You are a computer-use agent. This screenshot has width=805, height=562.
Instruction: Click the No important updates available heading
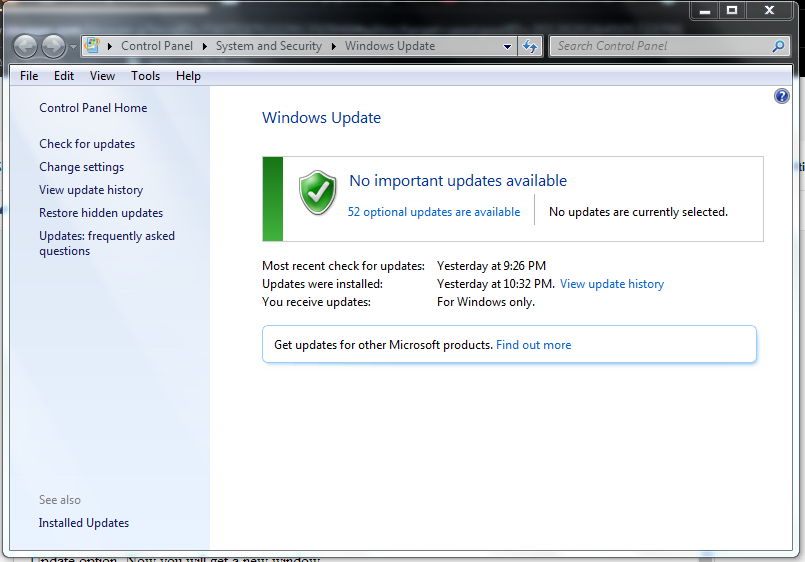coord(458,181)
